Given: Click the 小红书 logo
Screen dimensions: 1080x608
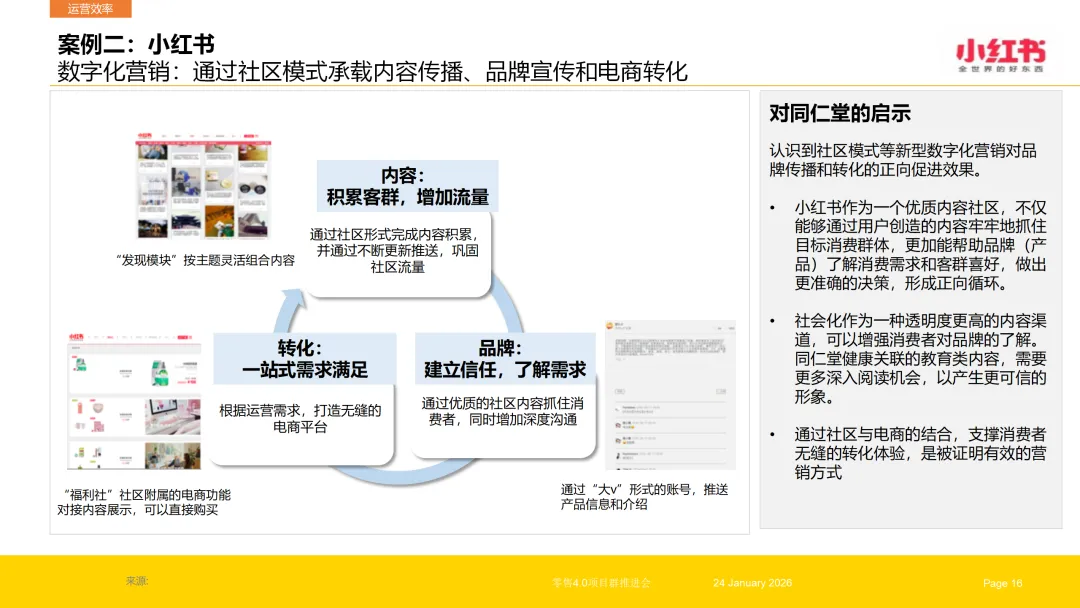Looking at the screenshot, I should point(1001,55).
